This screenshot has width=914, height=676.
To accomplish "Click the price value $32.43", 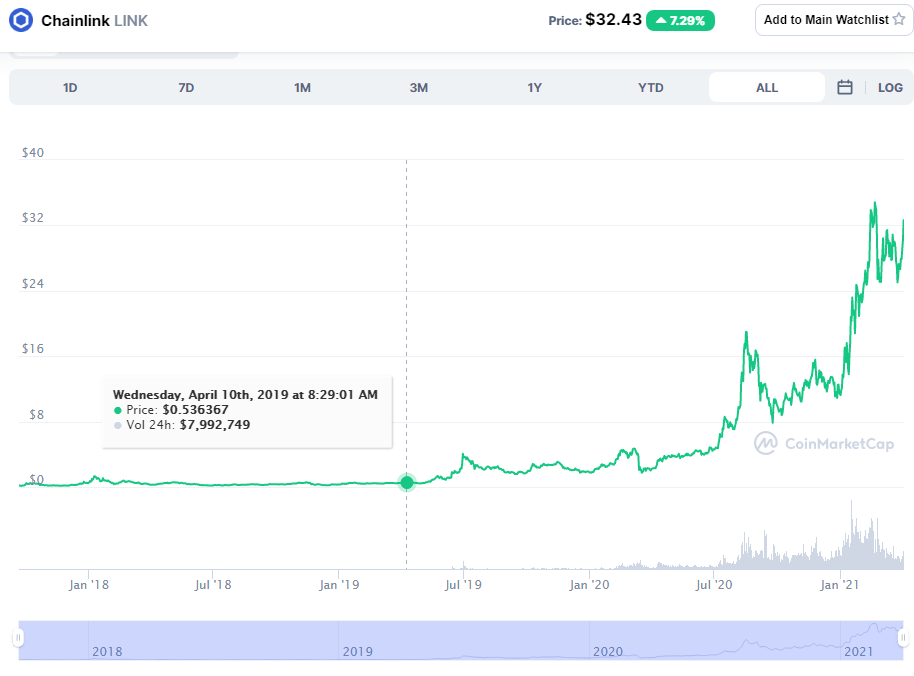I will (613, 20).
